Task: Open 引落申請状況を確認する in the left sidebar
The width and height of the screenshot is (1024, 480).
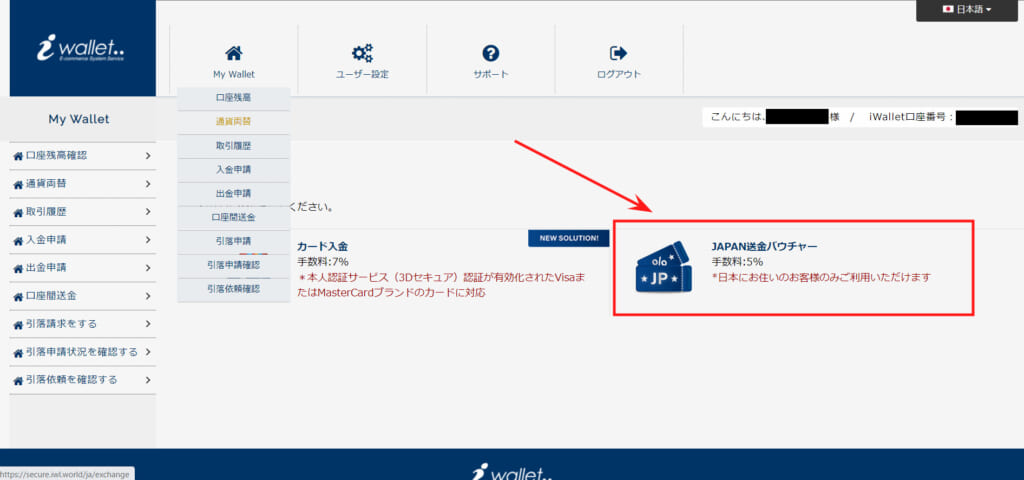Action: (x=82, y=352)
